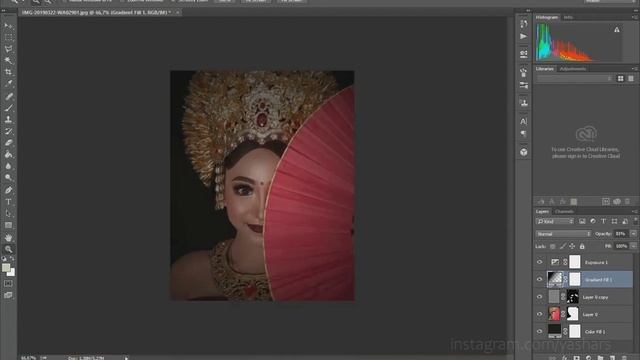This screenshot has height=360, width=640.
Task: Open the Properties panel icon
Action: pos(524,54)
